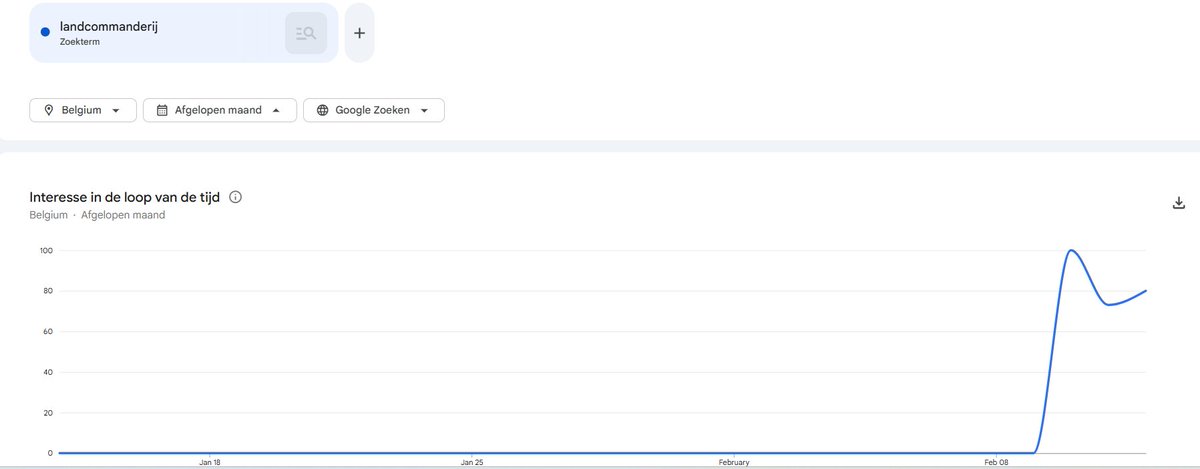Click the blue dot beside landcommanderij
1200x469 pixels.
point(45,33)
